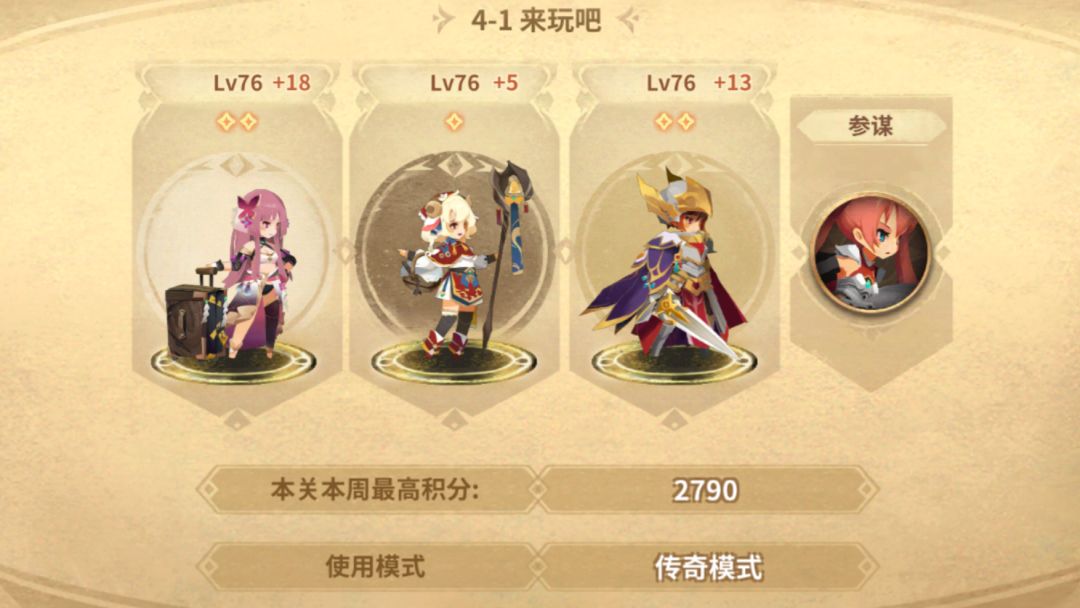Click the Lv76 +13 level header

pos(698,83)
